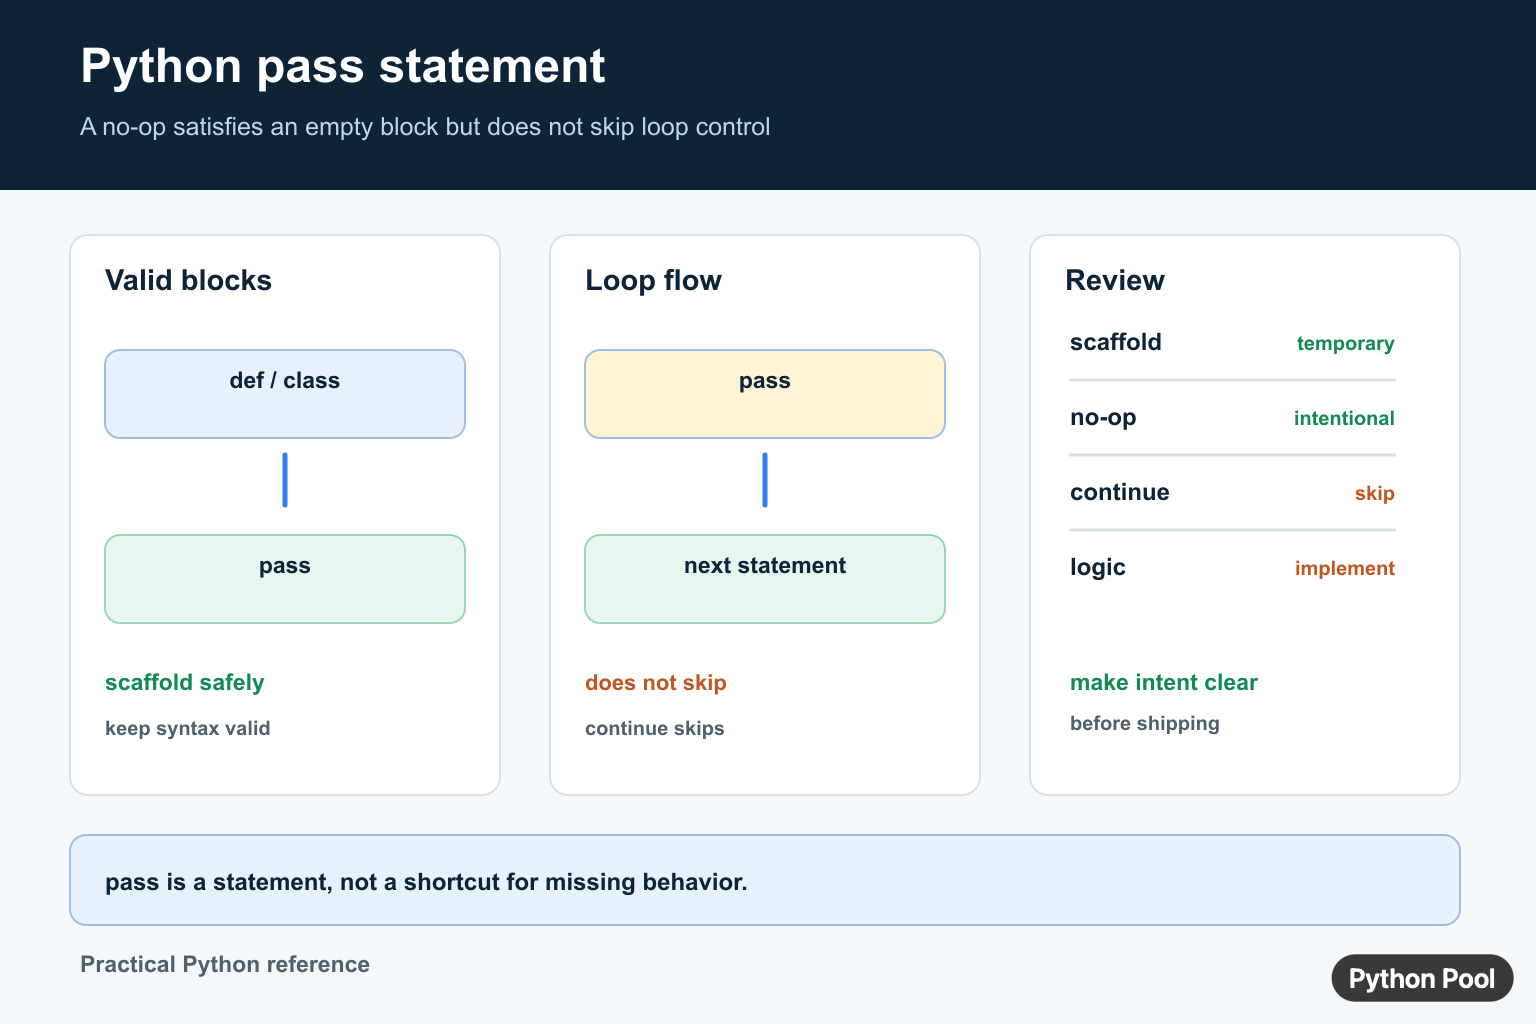Click the 'Python Pool' badge
Viewport: 1536px width, 1024px height.
pos(1422,978)
